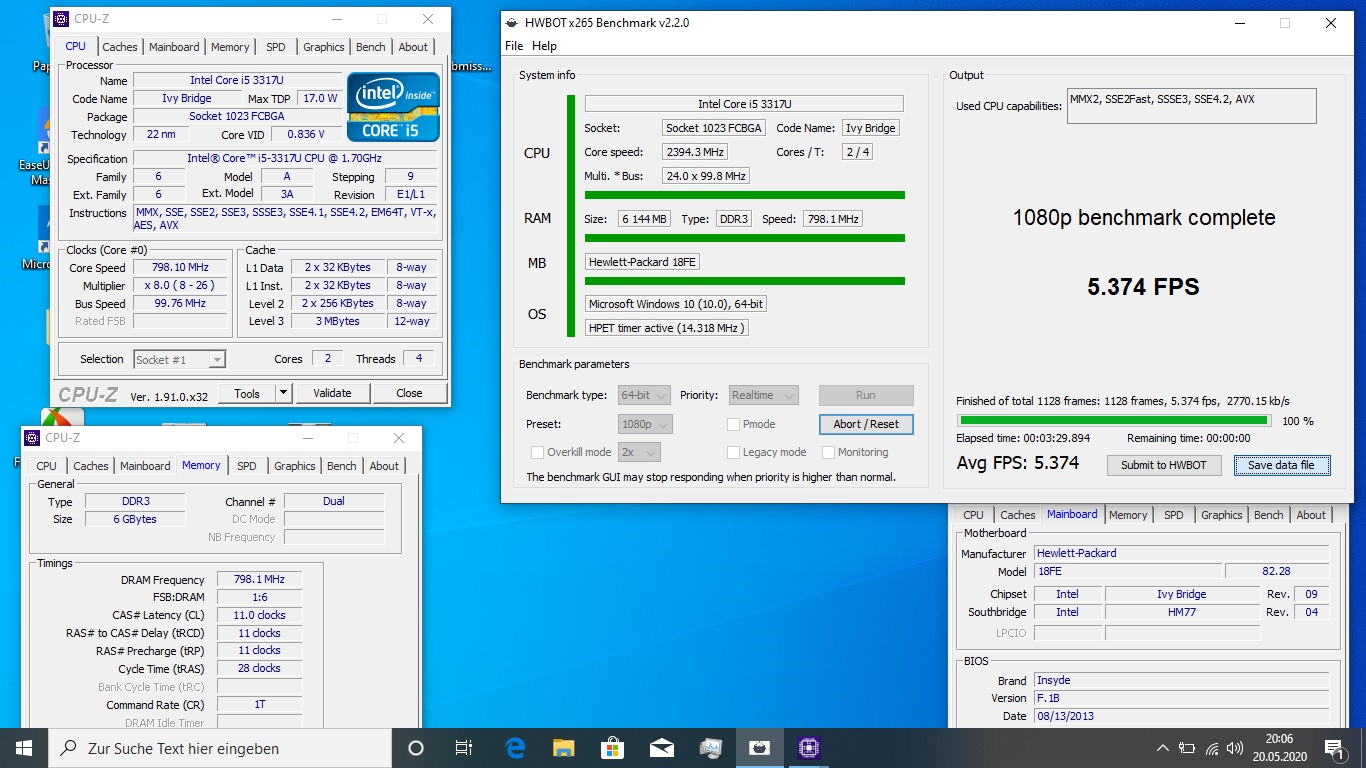1366x768 pixels.
Task: Click the purple CPU-Z taskbar icon
Action: click(x=809, y=747)
